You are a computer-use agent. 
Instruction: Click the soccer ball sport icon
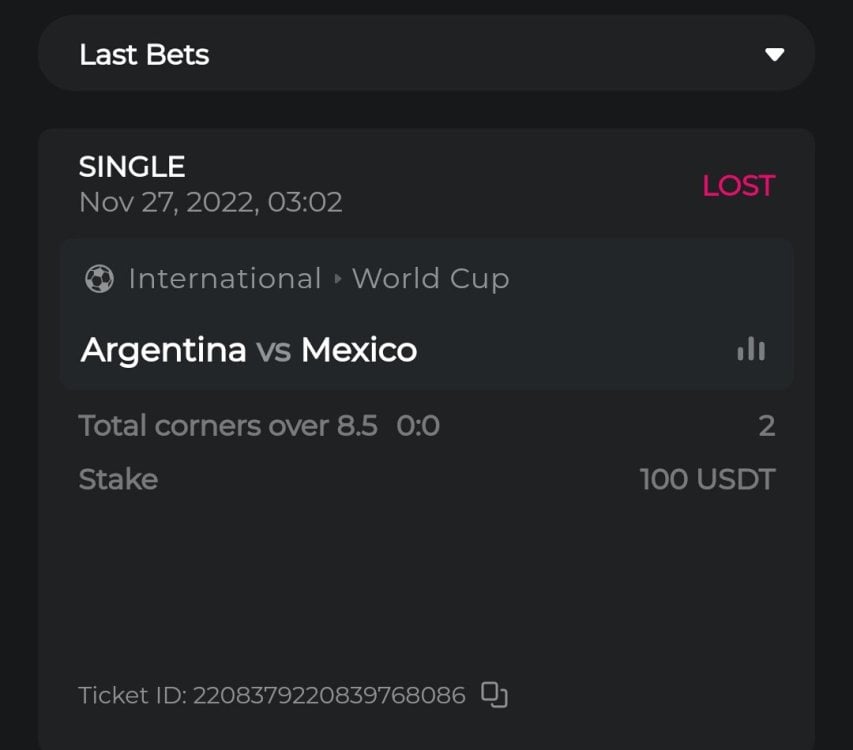(x=99, y=278)
